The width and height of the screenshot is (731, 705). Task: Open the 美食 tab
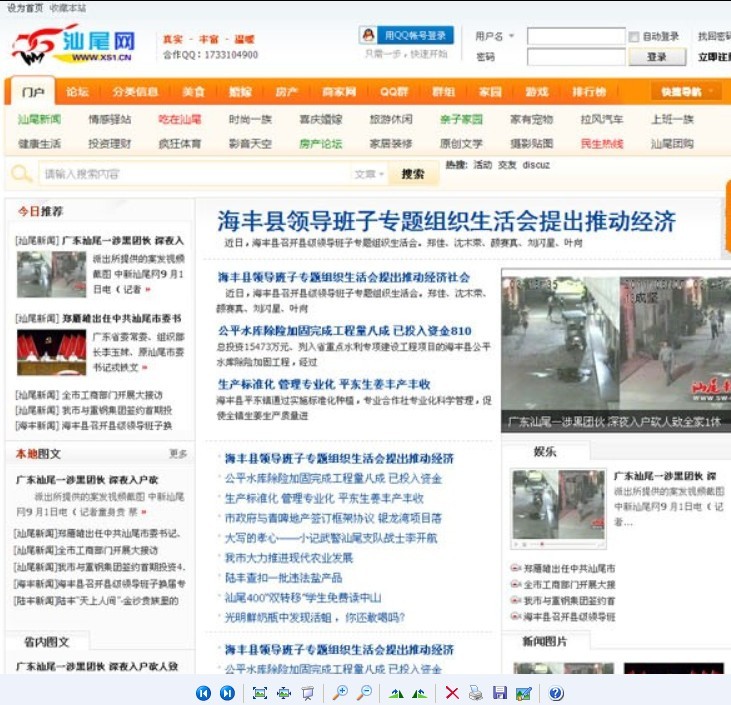point(193,91)
